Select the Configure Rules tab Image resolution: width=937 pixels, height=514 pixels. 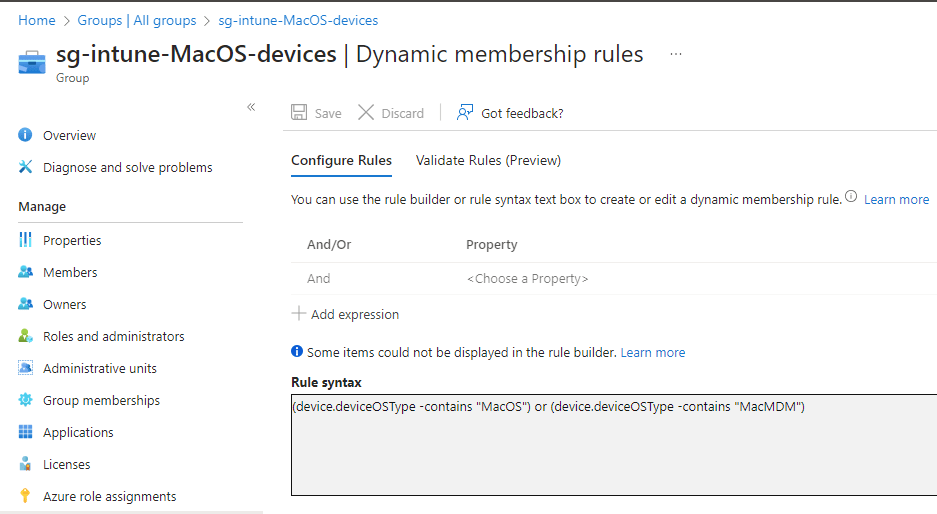point(341,160)
